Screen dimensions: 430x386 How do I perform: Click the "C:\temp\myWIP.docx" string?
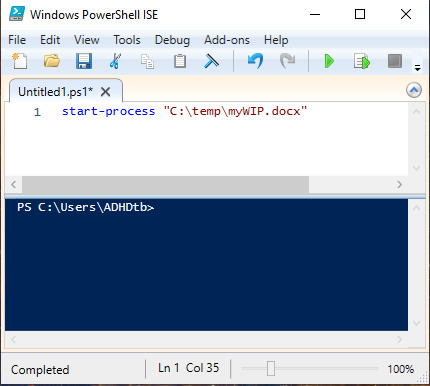[235, 111]
